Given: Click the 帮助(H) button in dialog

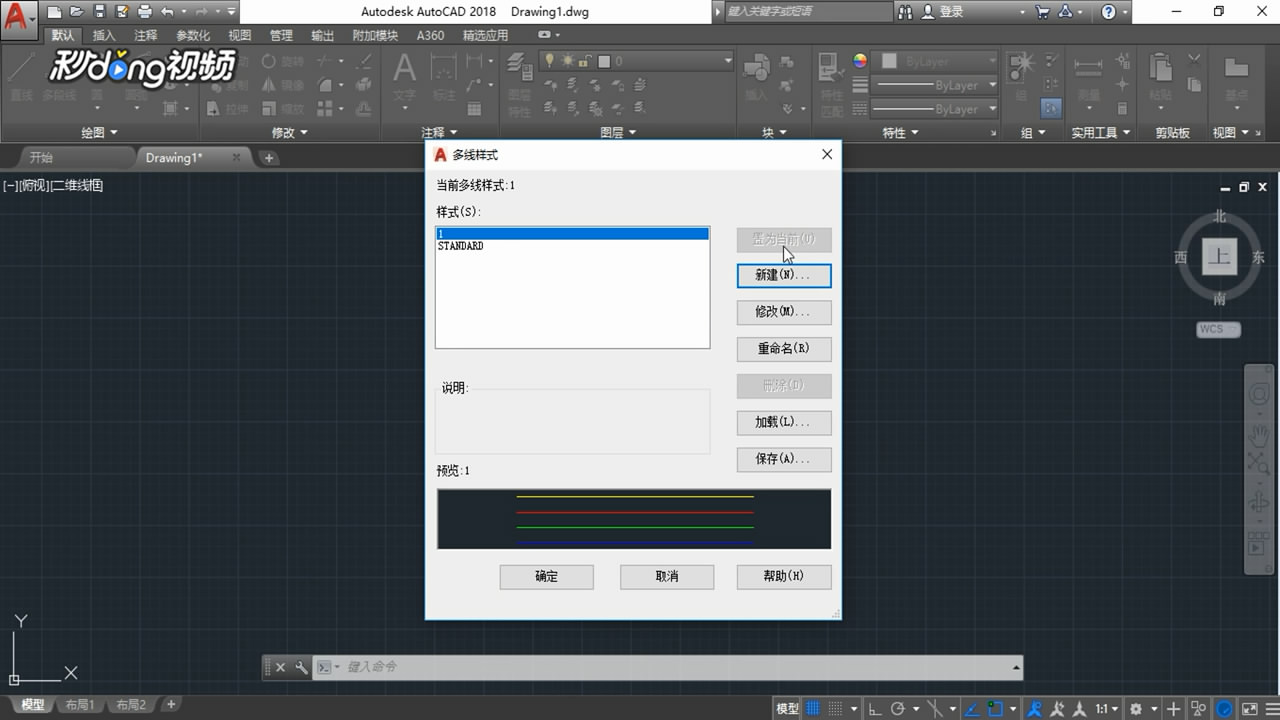Looking at the screenshot, I should coord(784,577).
